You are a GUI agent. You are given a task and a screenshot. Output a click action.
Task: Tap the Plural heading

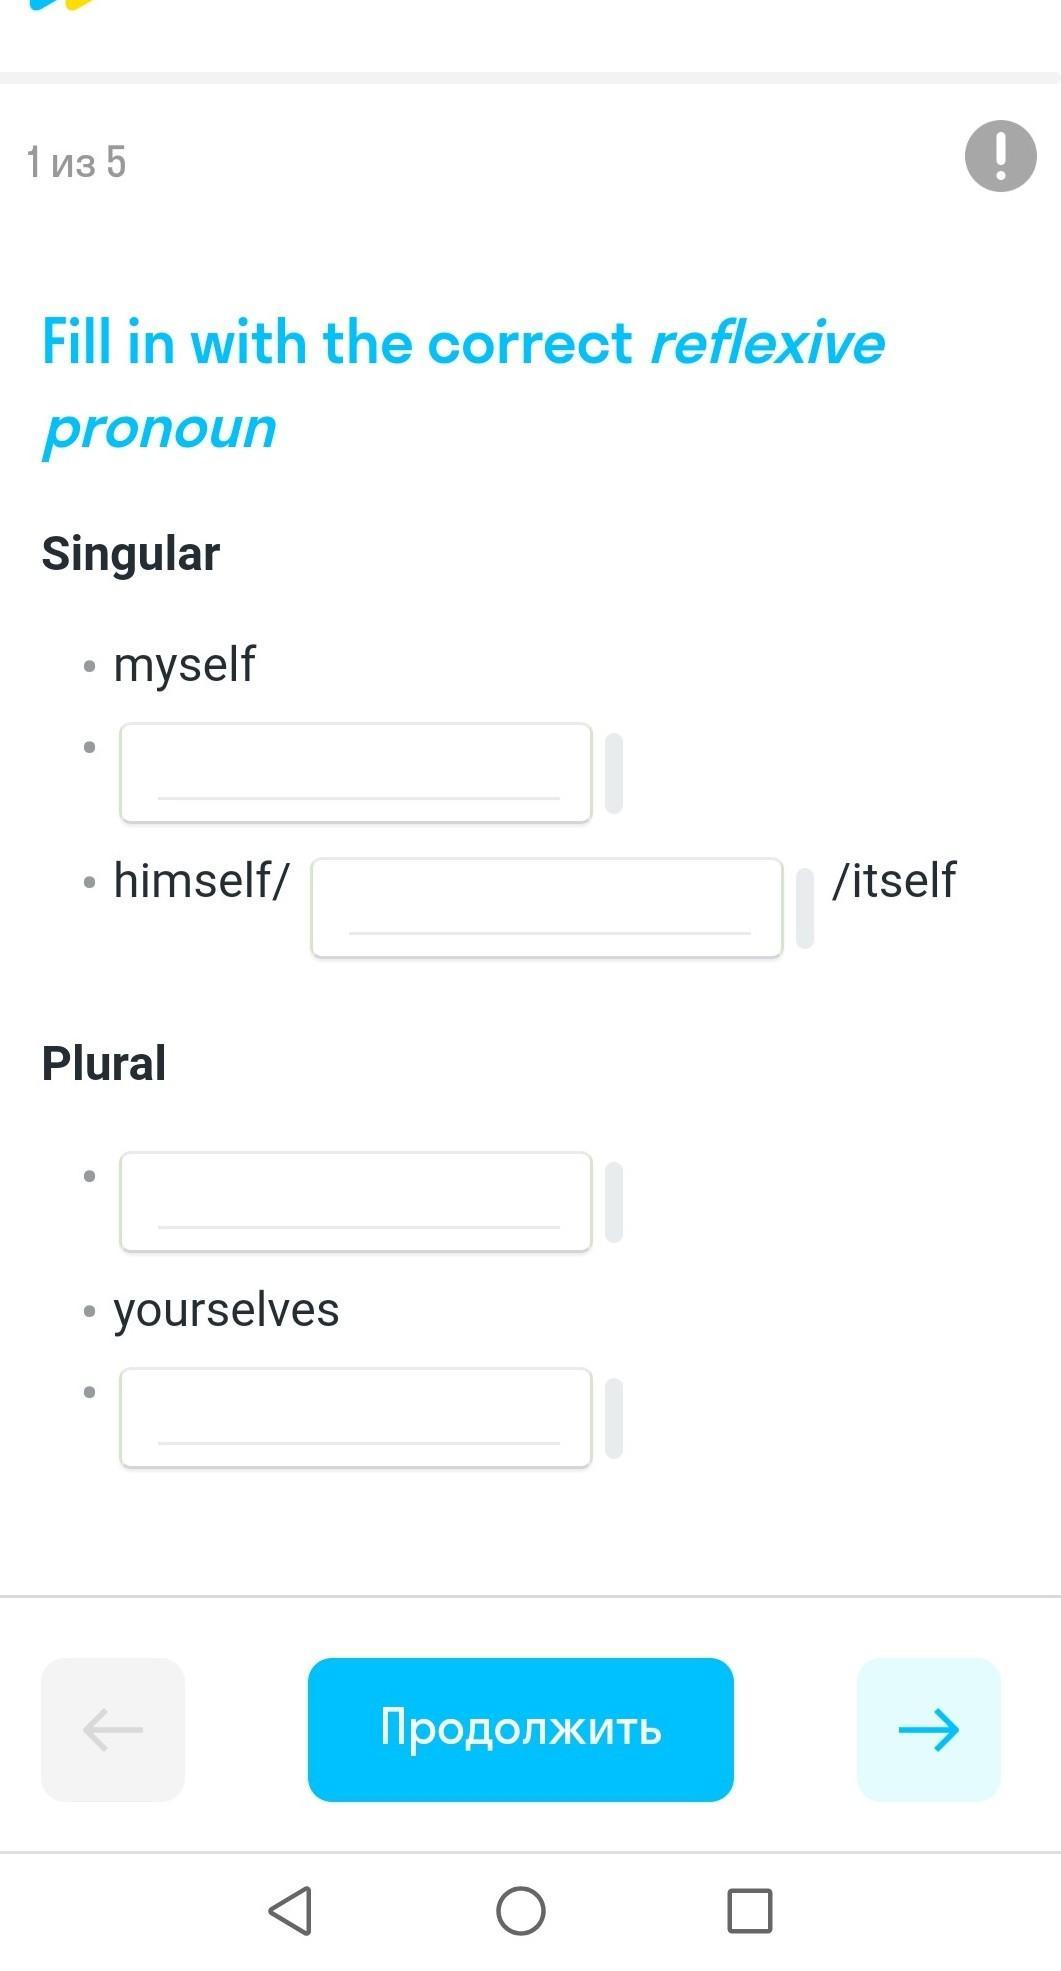tap(104, 1062)
